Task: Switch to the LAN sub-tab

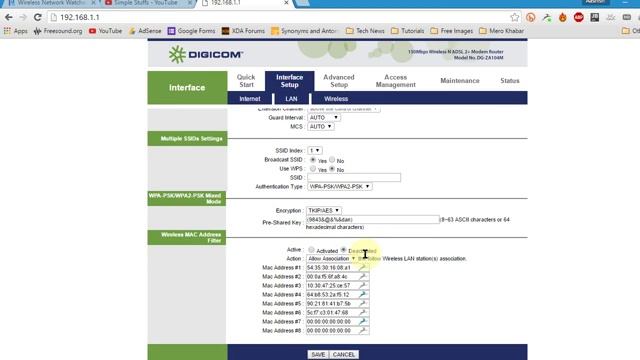Action: 291,99
